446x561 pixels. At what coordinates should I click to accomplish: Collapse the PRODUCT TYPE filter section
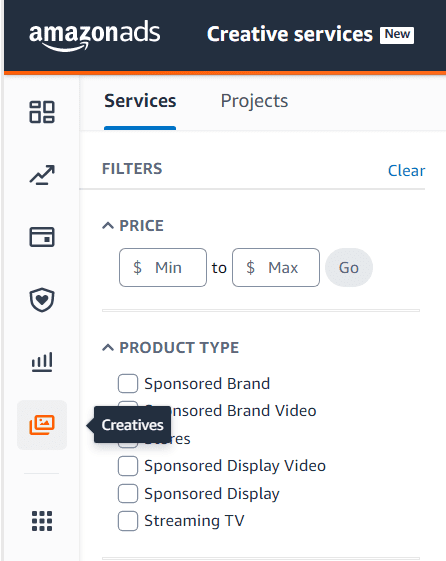click(171, 348)
